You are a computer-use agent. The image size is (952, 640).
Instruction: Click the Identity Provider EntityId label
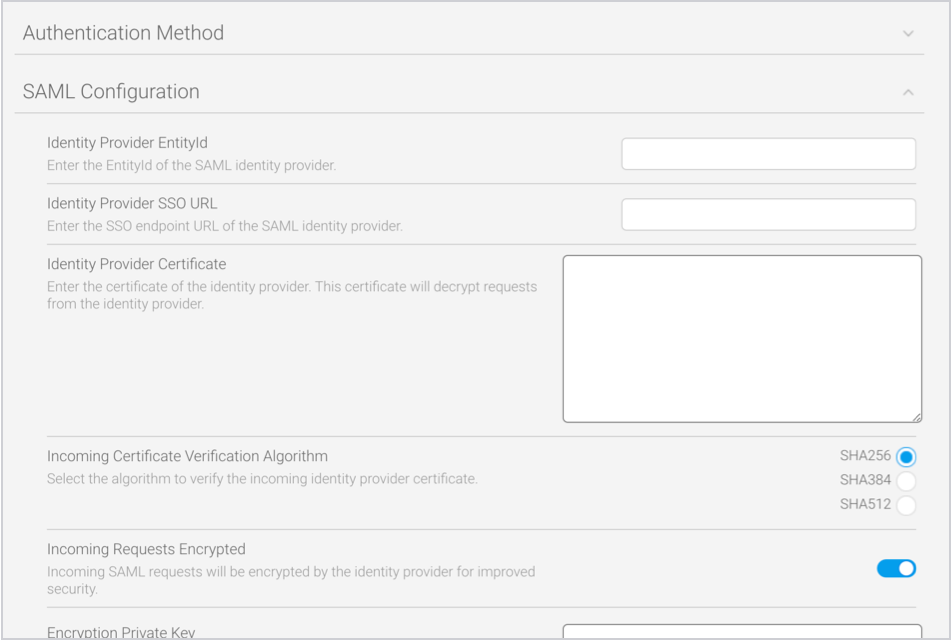[127, 143]
